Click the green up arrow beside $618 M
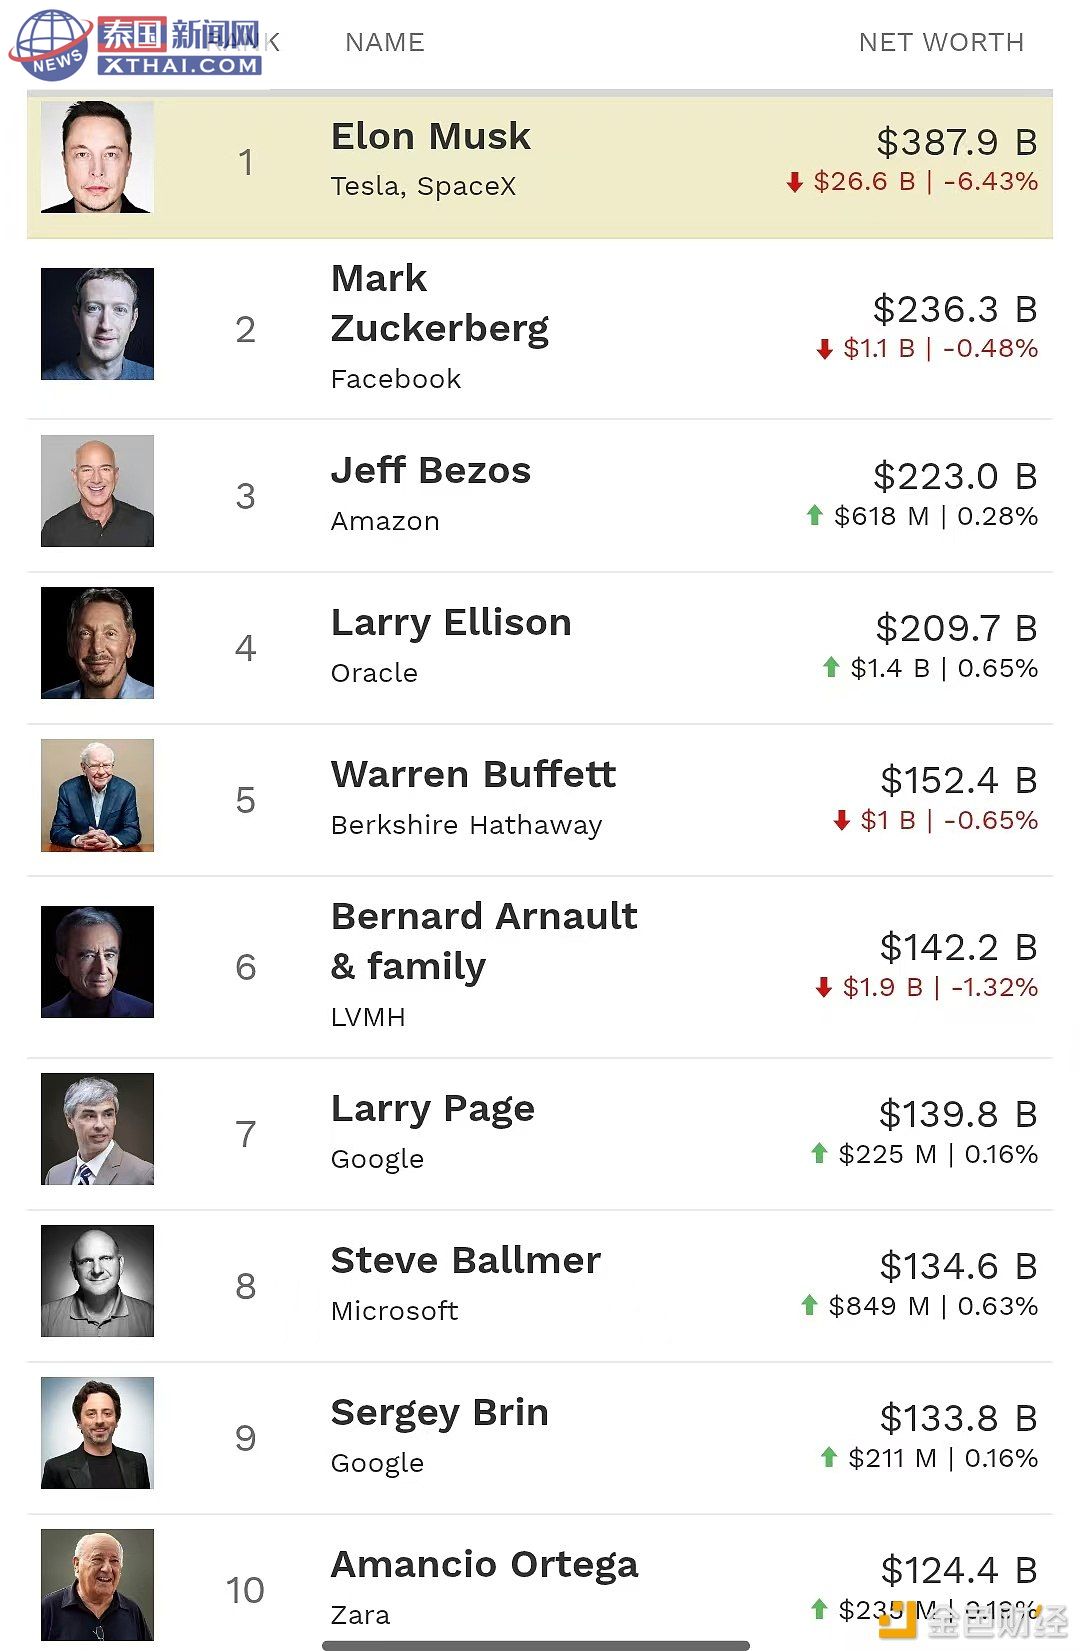 click(815, 515)
